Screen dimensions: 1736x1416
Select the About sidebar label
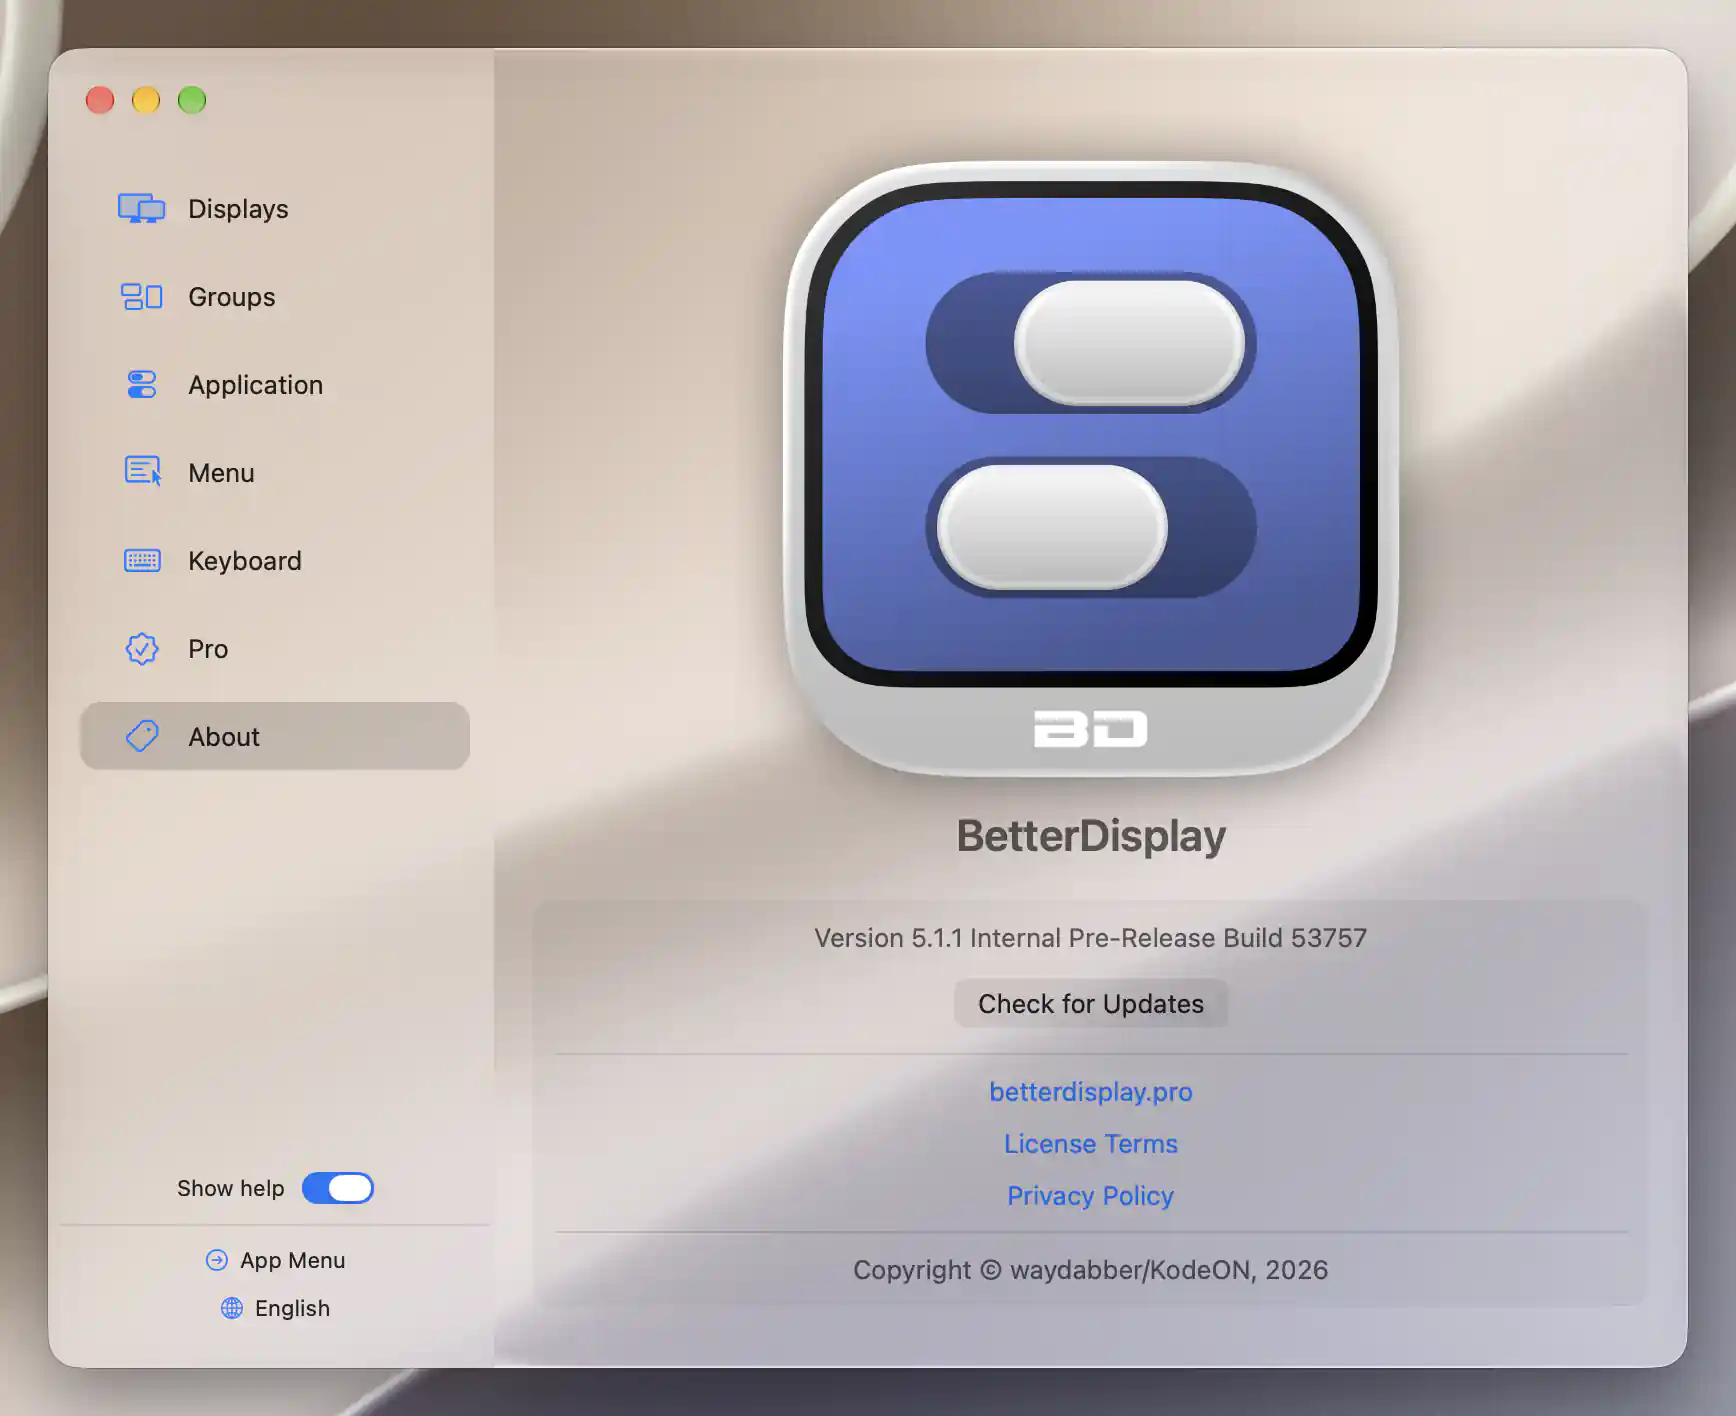point(224,737)
